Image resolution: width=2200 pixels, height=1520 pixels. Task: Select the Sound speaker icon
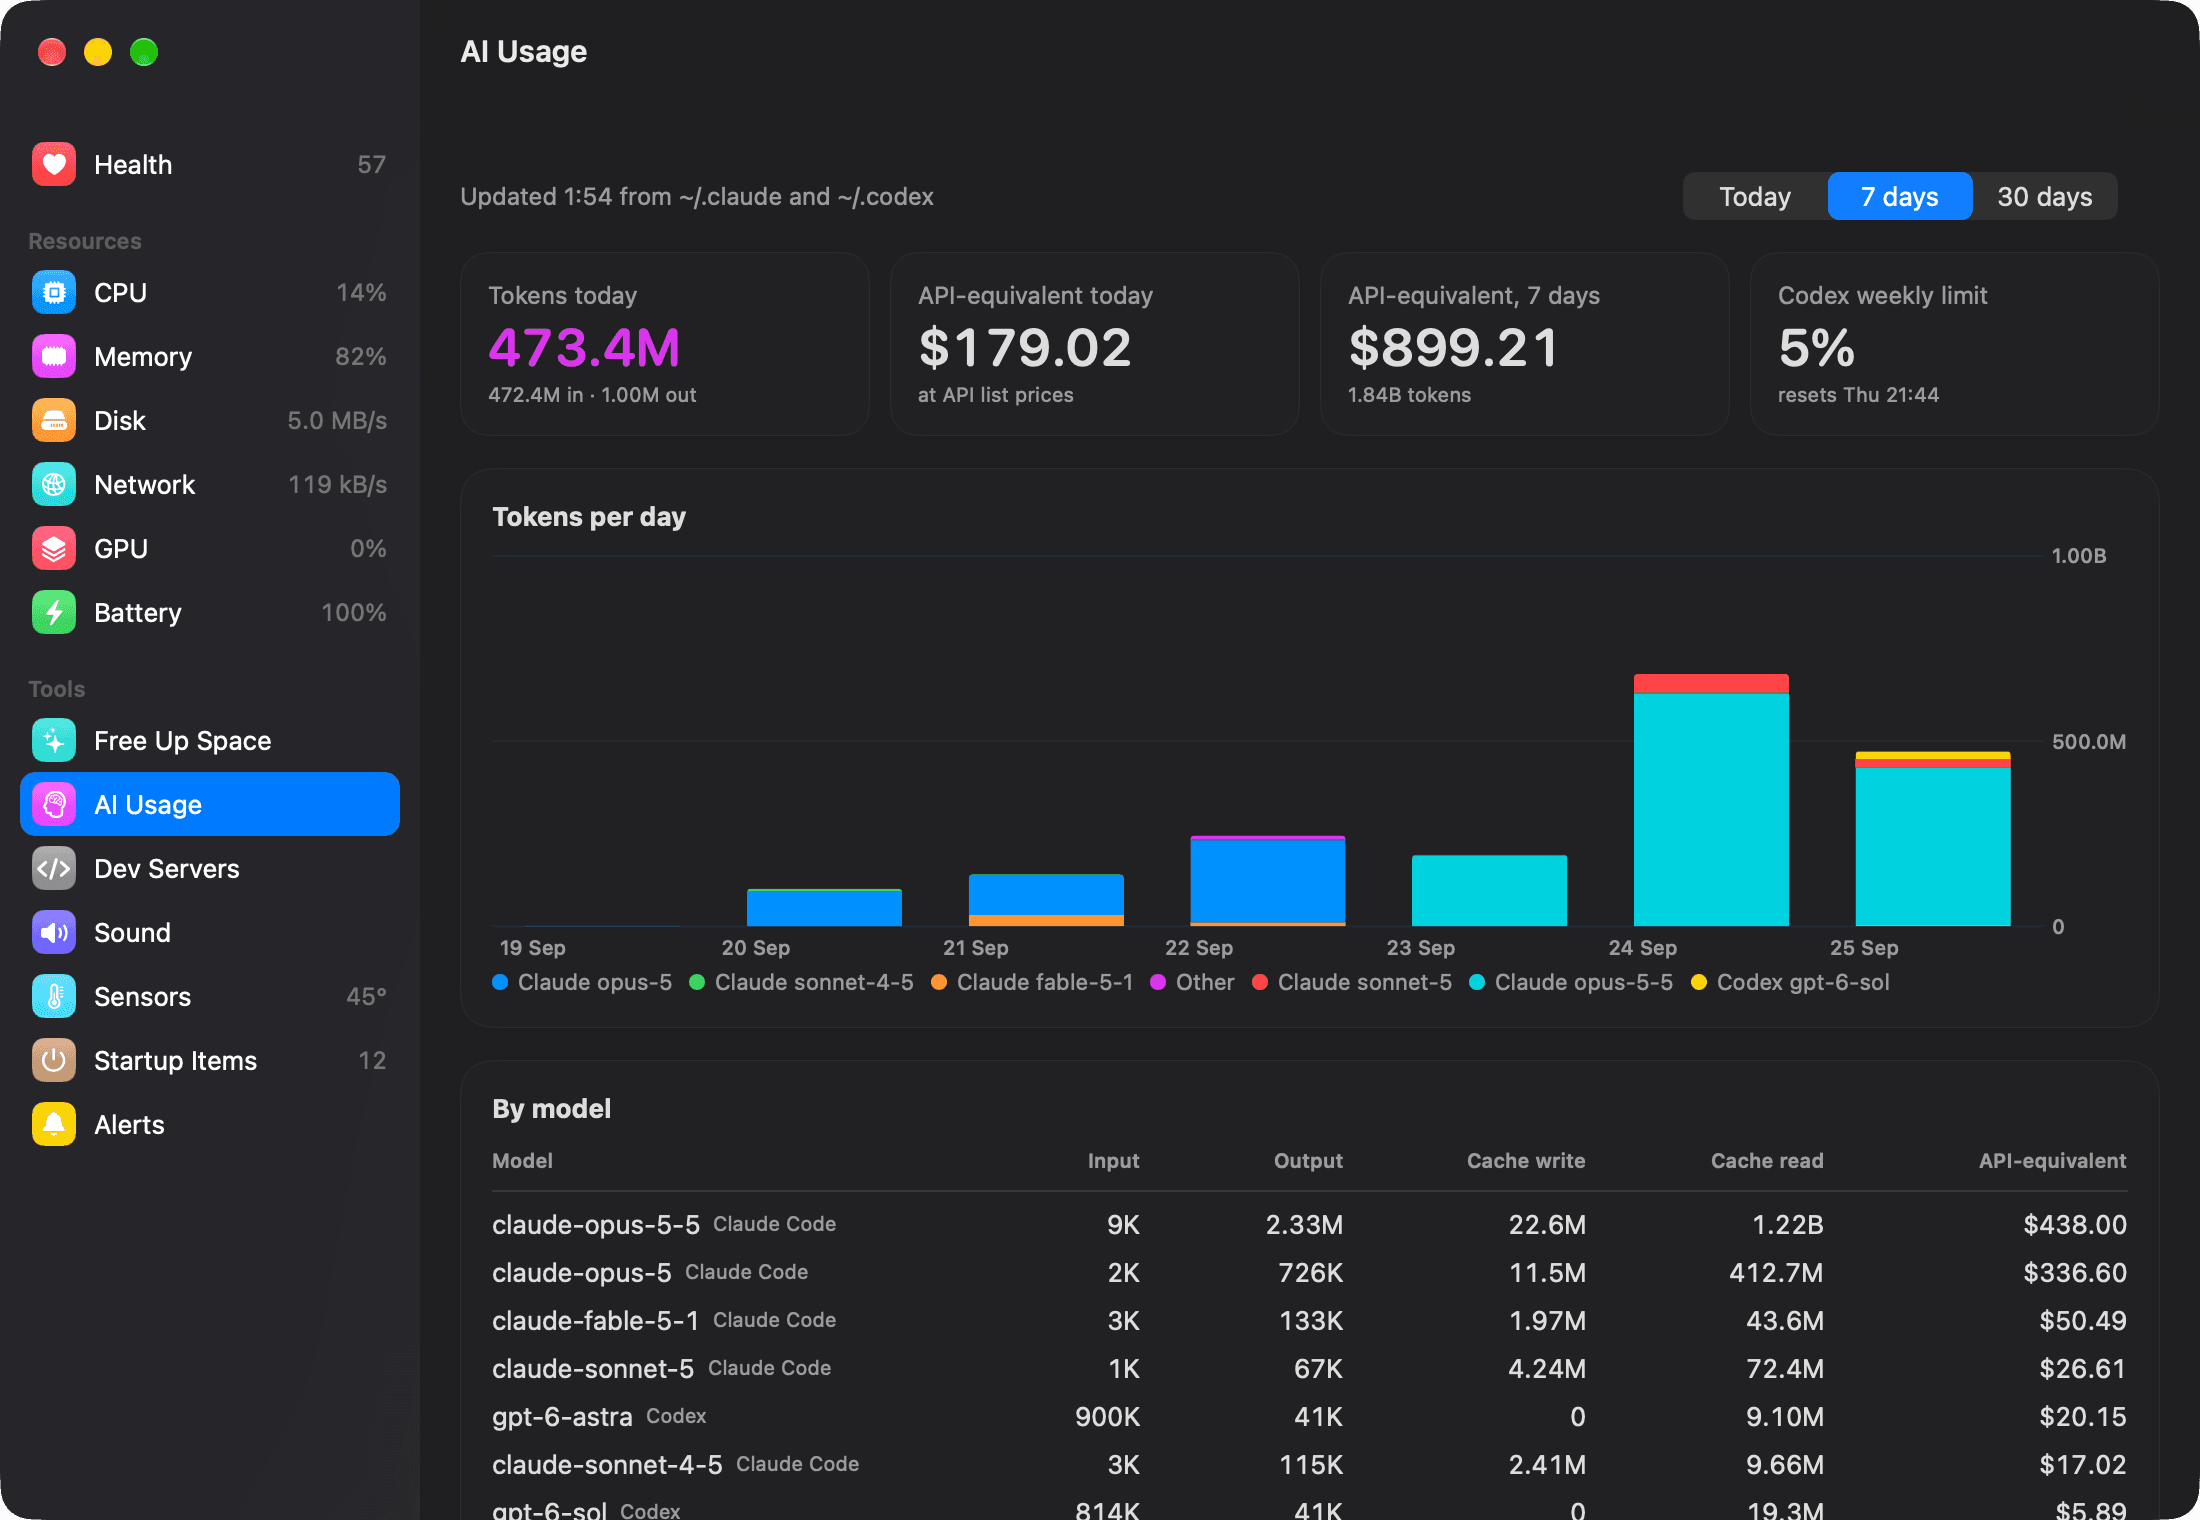[54, 932]
